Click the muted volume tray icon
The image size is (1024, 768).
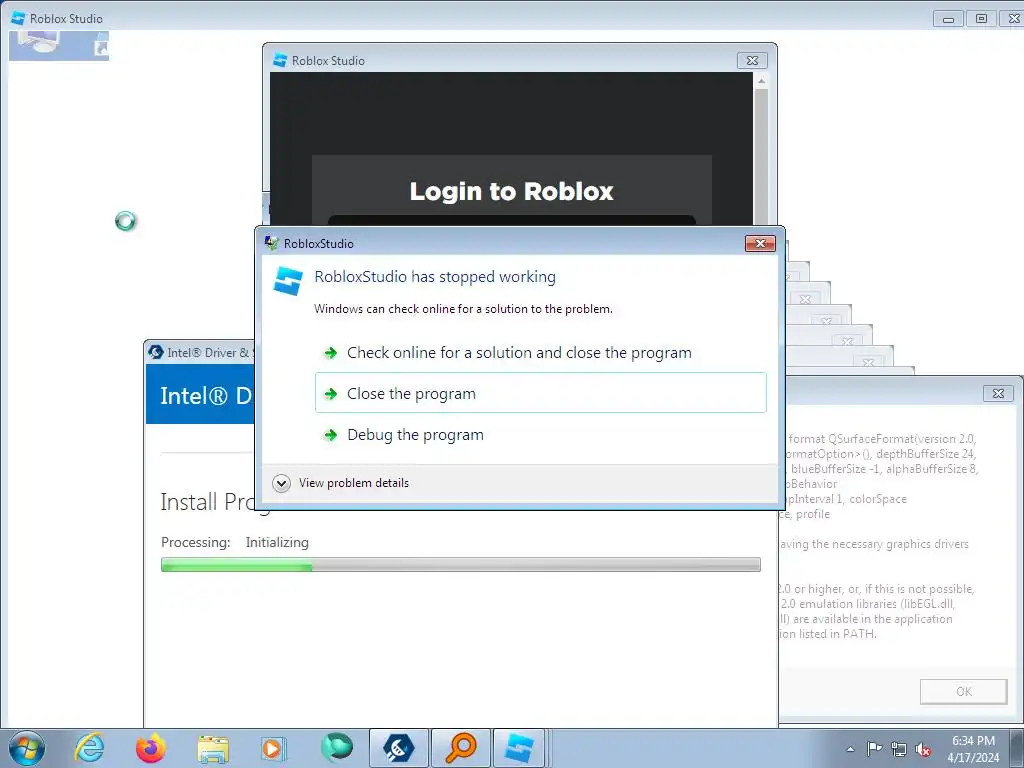(x=923, y=749)
